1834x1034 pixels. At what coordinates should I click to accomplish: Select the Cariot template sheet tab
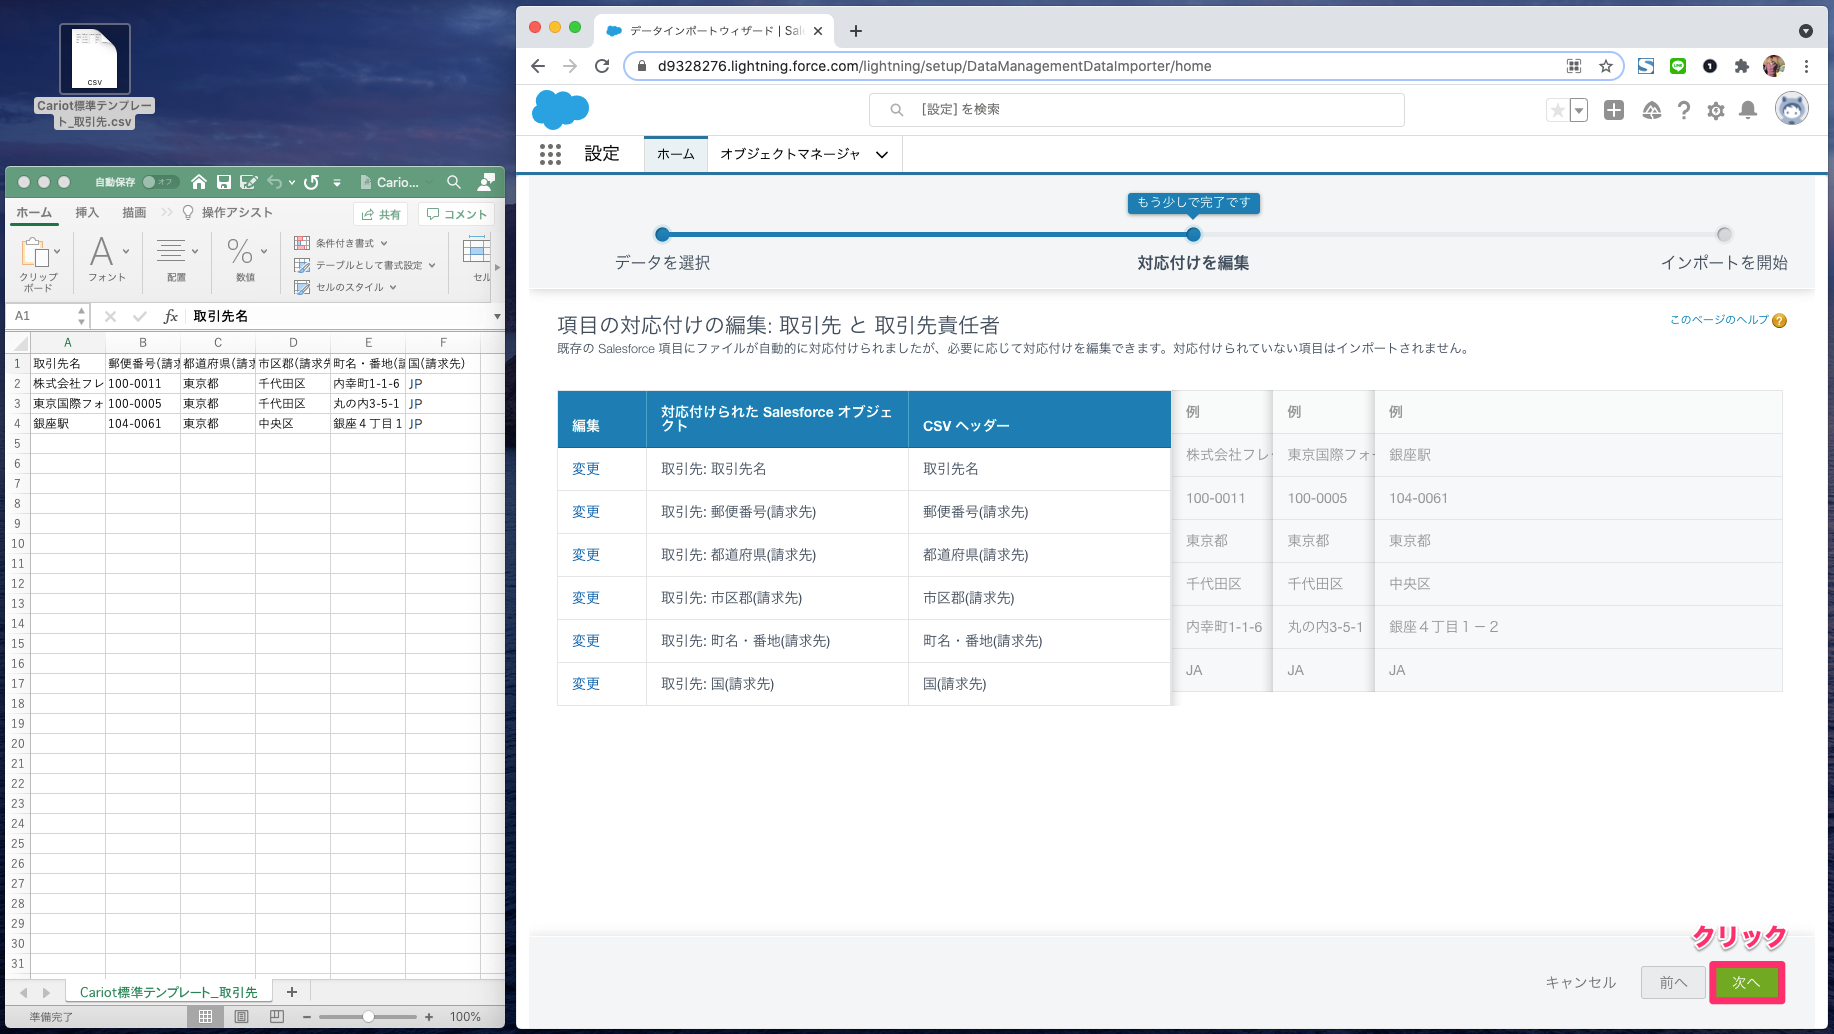click(x=168, y=992)
